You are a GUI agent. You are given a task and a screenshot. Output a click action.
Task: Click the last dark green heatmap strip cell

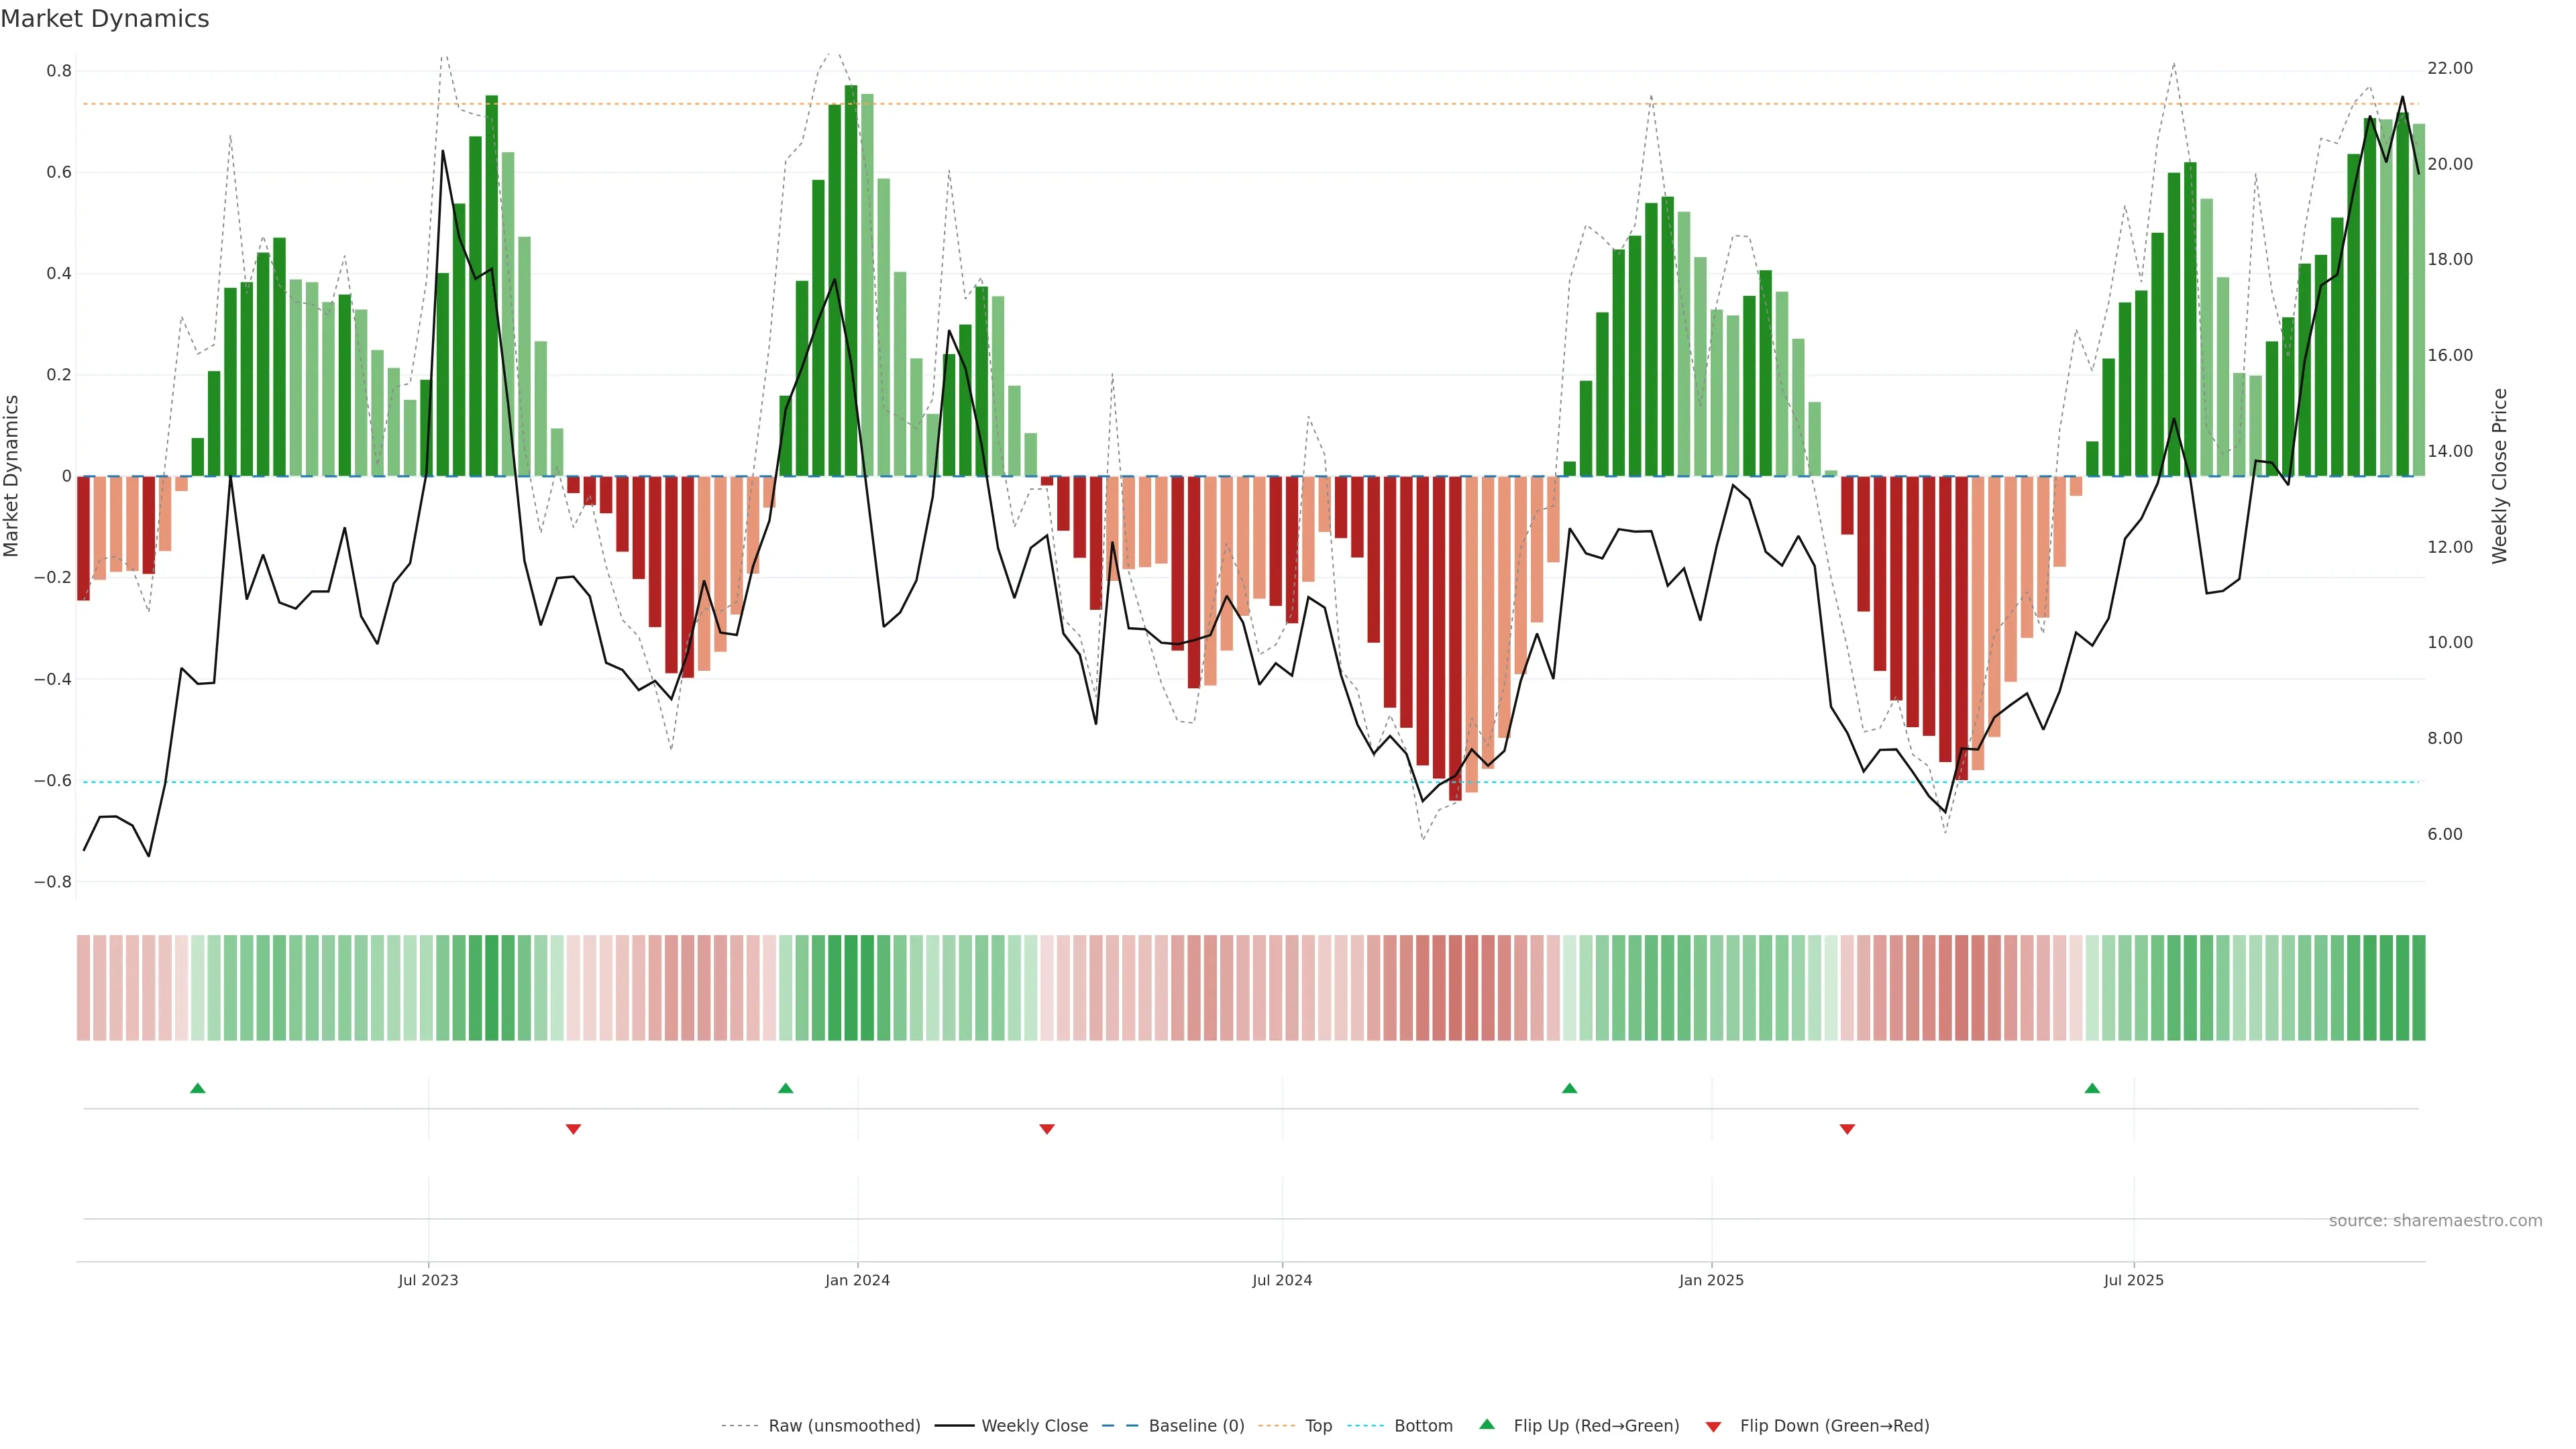[2418, 988]
